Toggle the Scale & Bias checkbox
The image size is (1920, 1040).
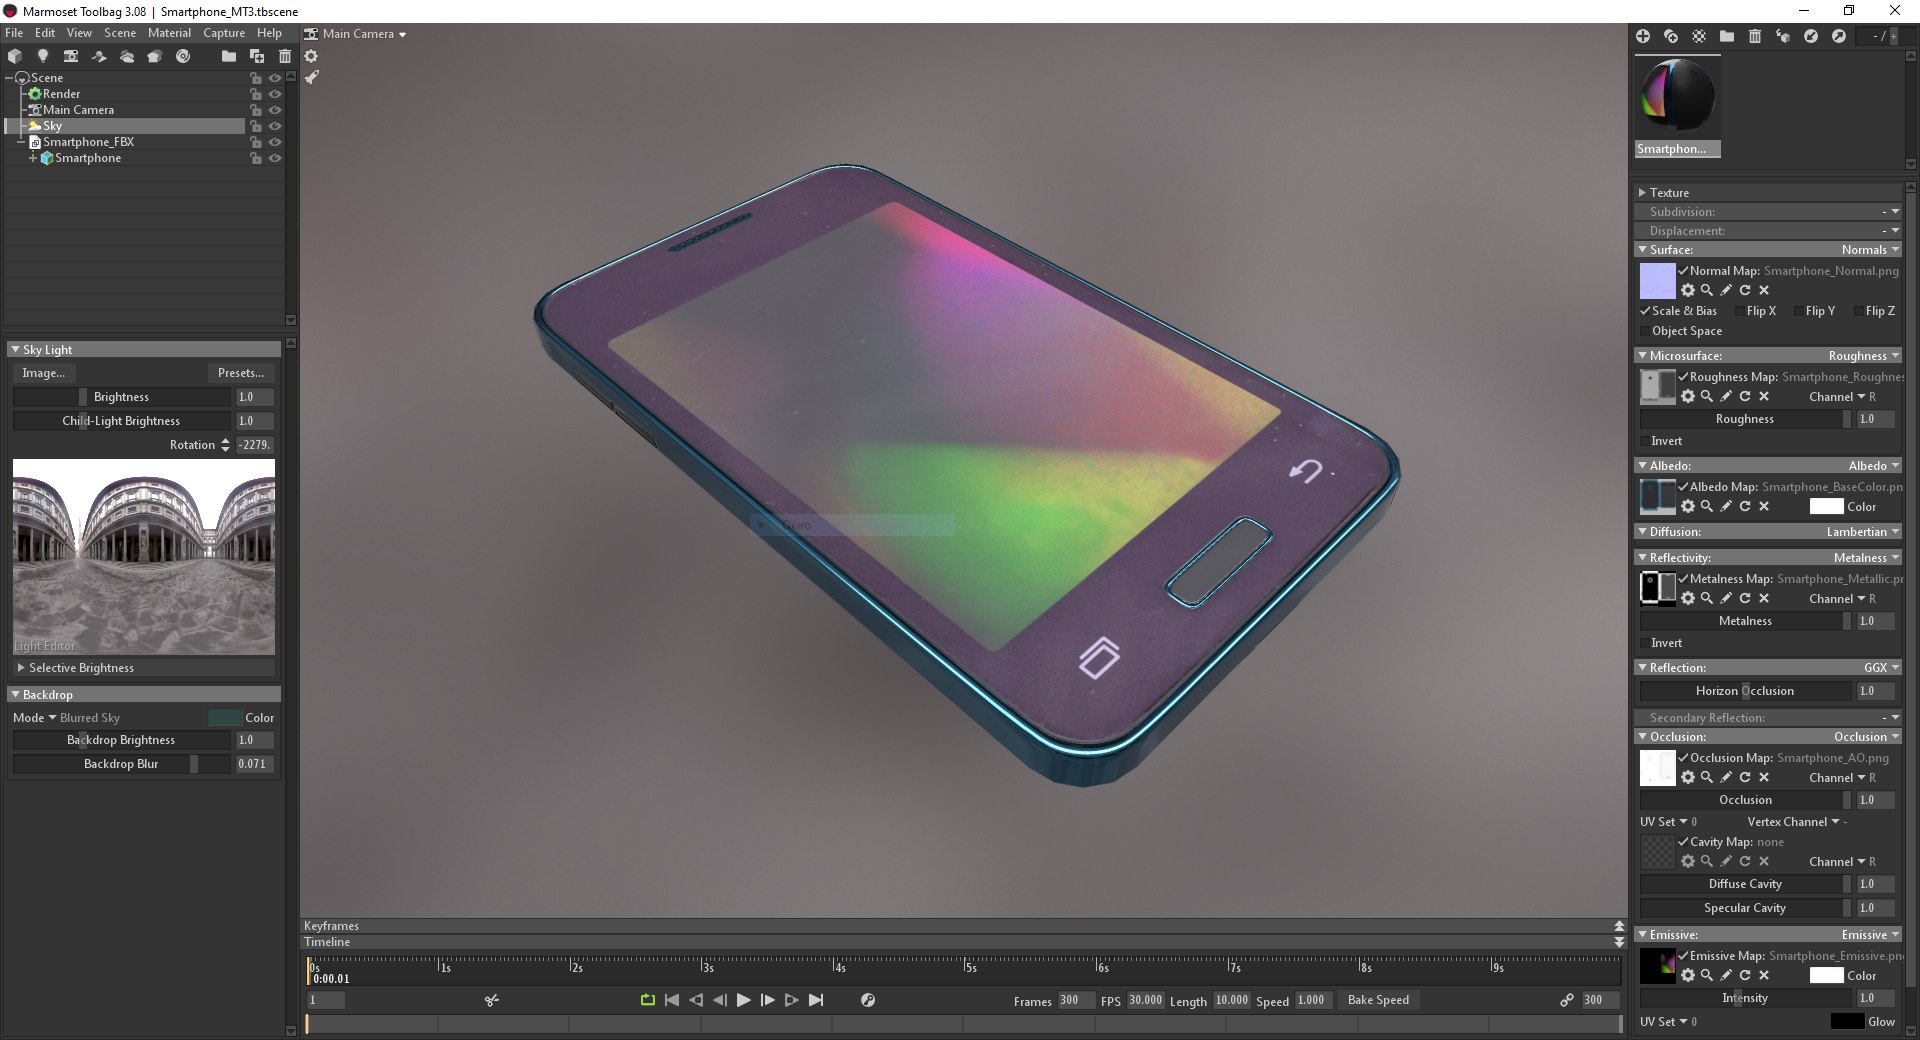pyautogui.click(x=1645, y=311)
